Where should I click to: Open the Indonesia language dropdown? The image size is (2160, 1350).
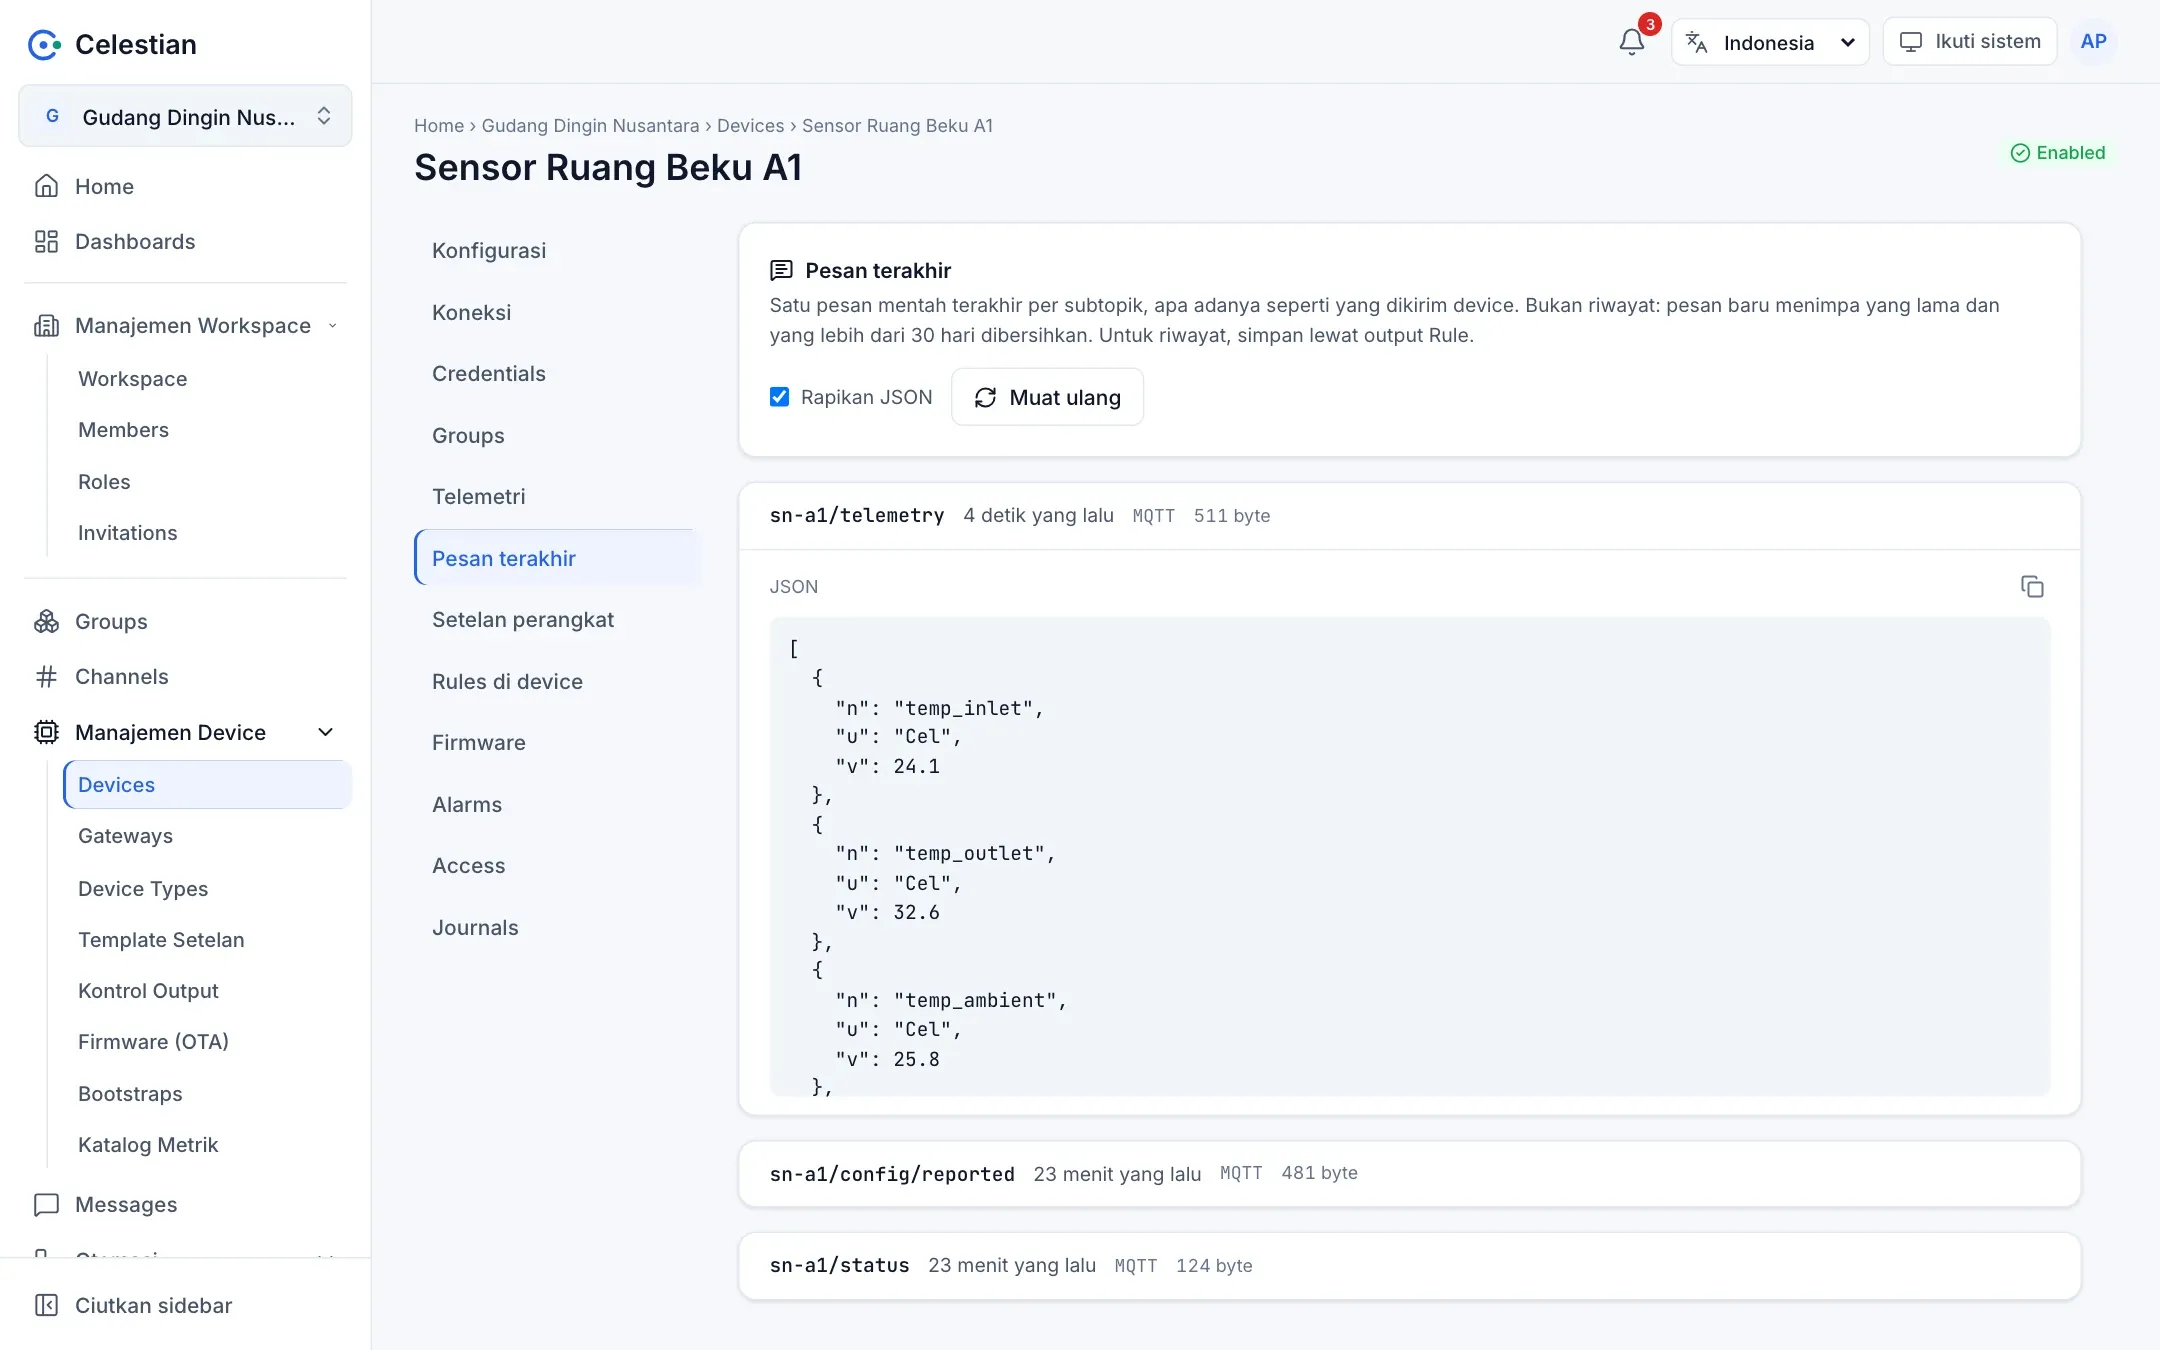(1770, 42)
